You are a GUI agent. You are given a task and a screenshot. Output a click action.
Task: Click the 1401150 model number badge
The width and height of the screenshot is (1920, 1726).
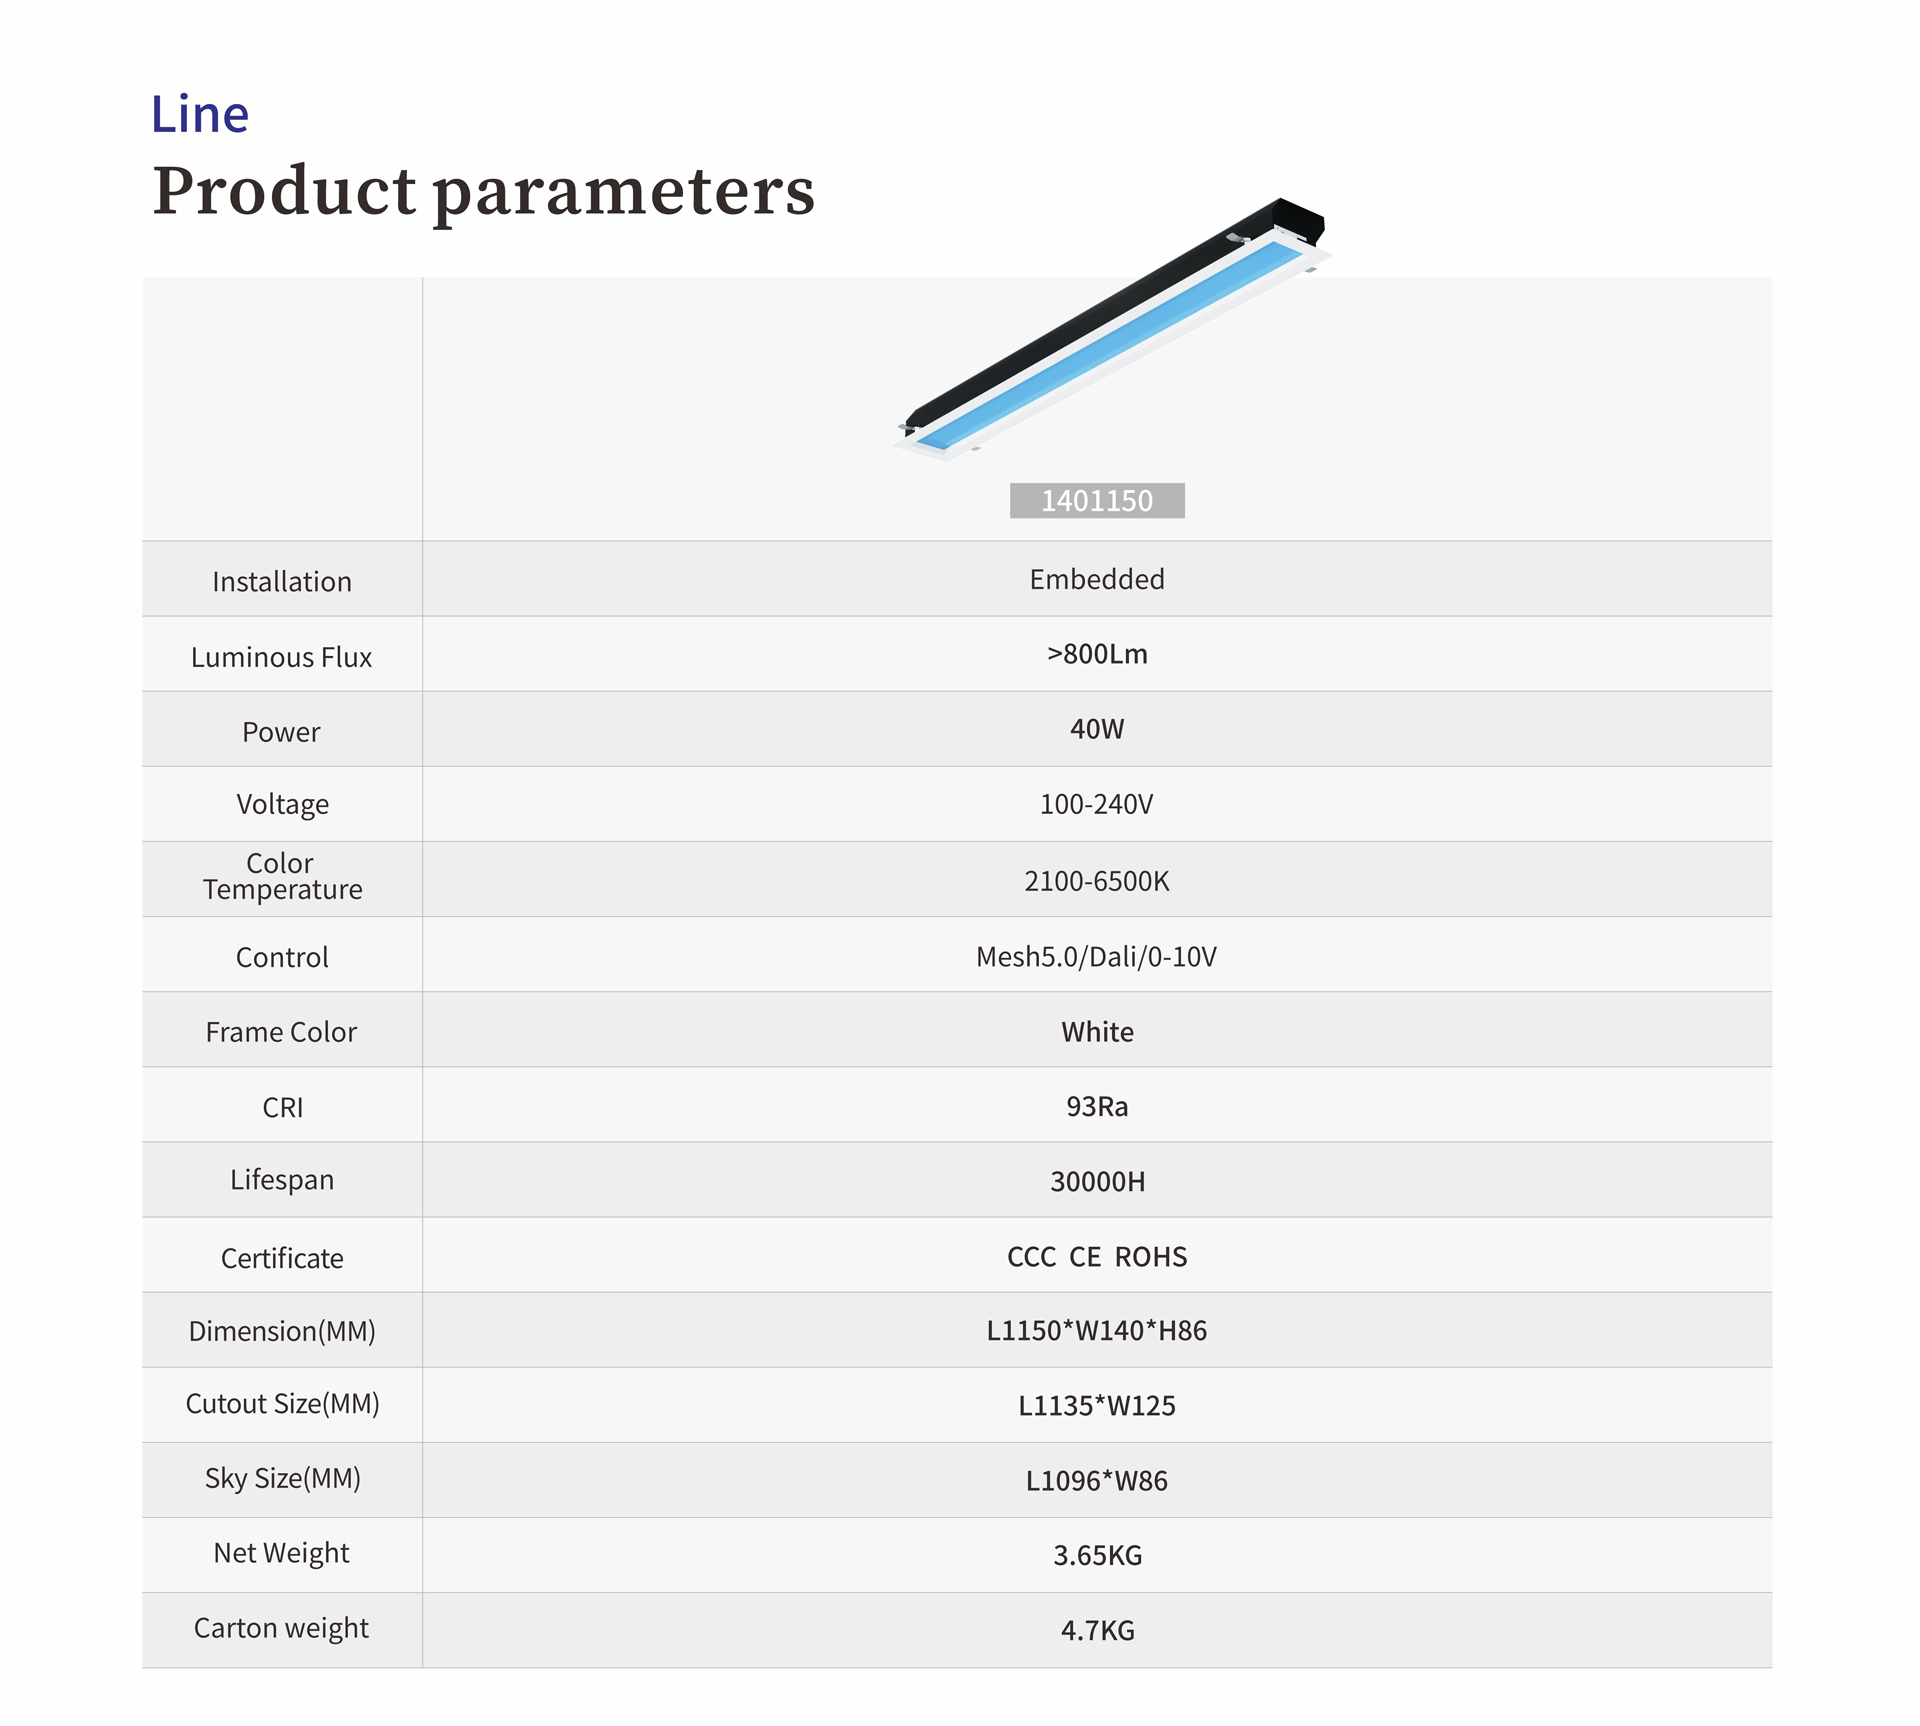click(x=1096, y=500)
